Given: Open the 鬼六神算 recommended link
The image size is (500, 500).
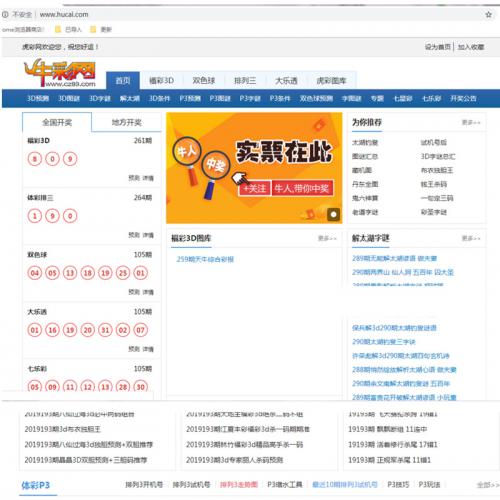Looking at the screenshot, I should click(x=365, y=198).
